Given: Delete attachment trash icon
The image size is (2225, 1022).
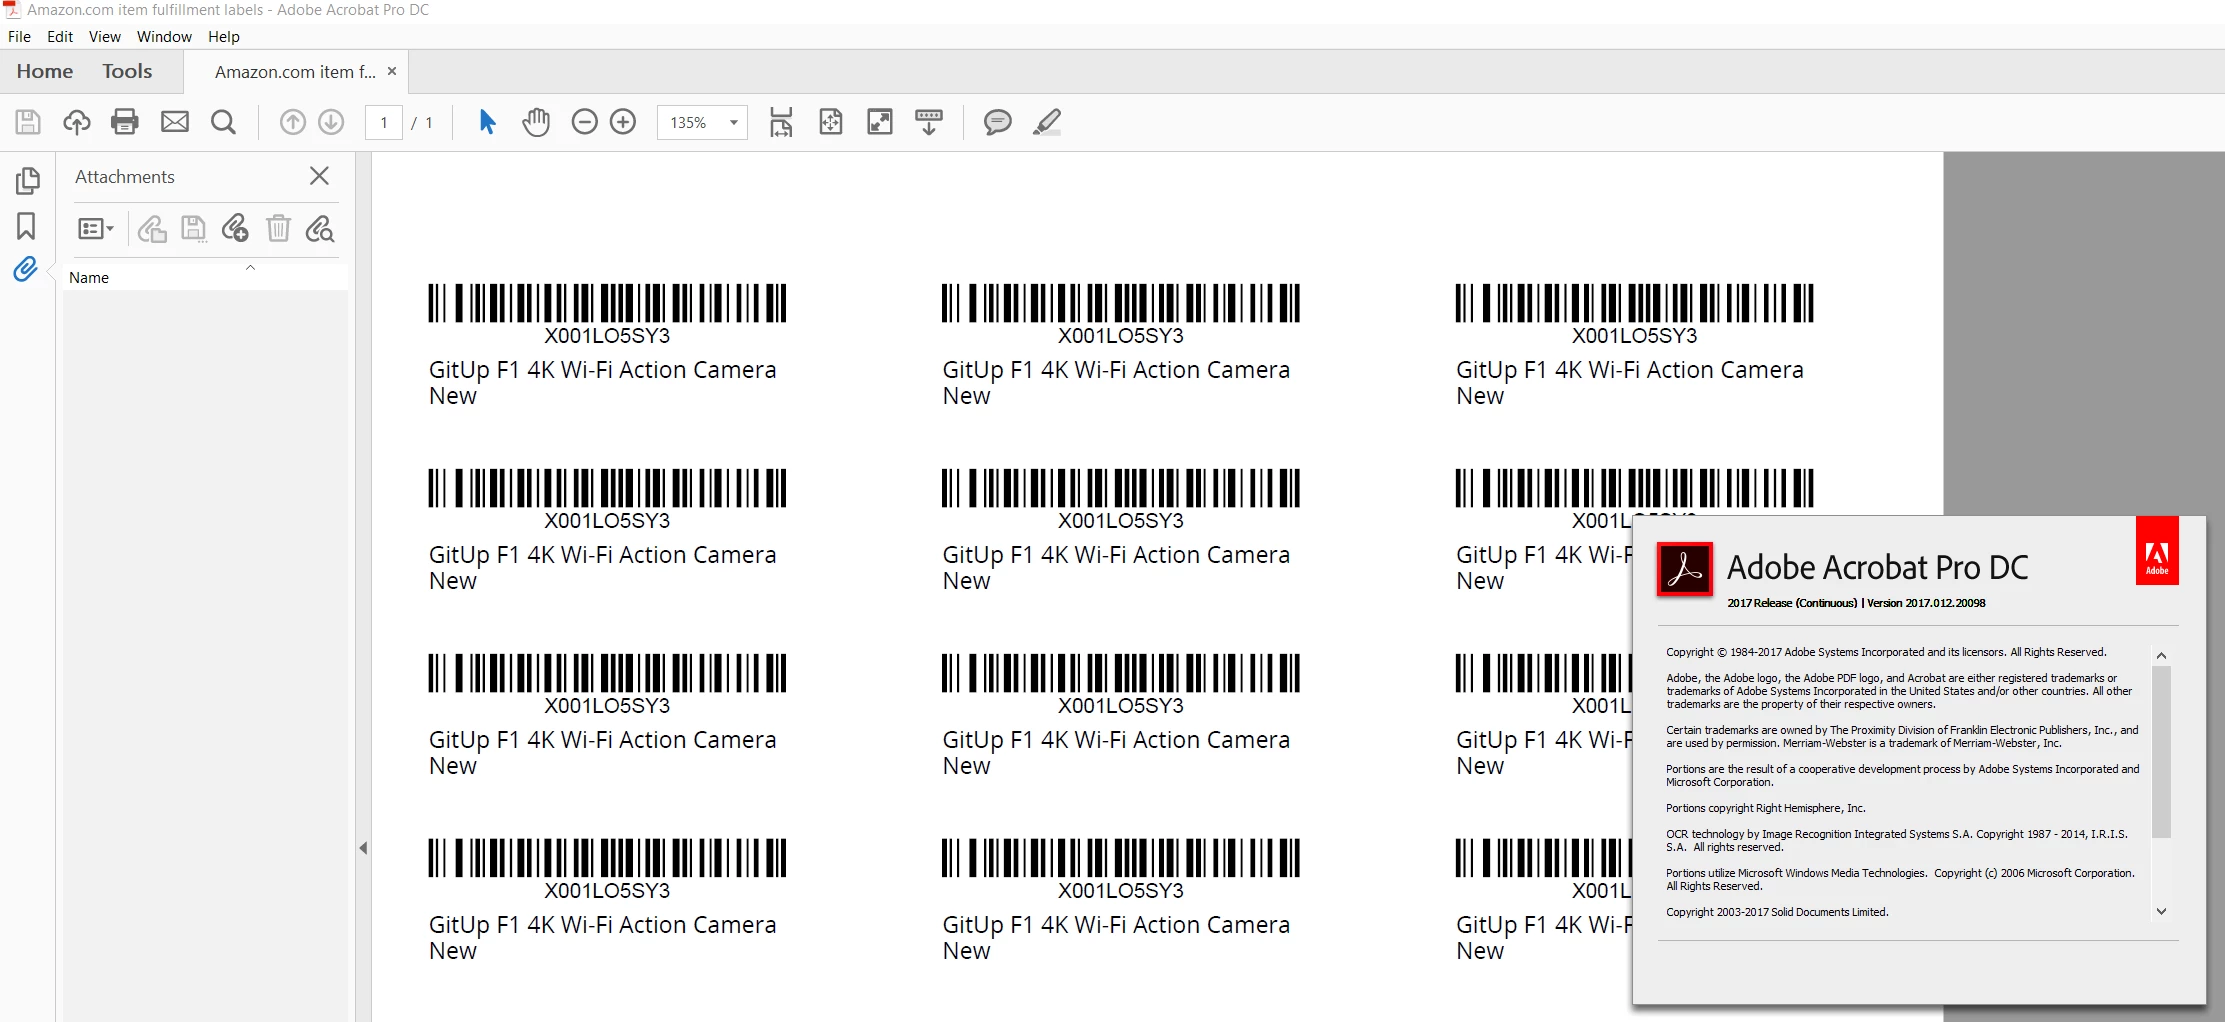Looking at the screenshot, I should click(x=278, y=229).
